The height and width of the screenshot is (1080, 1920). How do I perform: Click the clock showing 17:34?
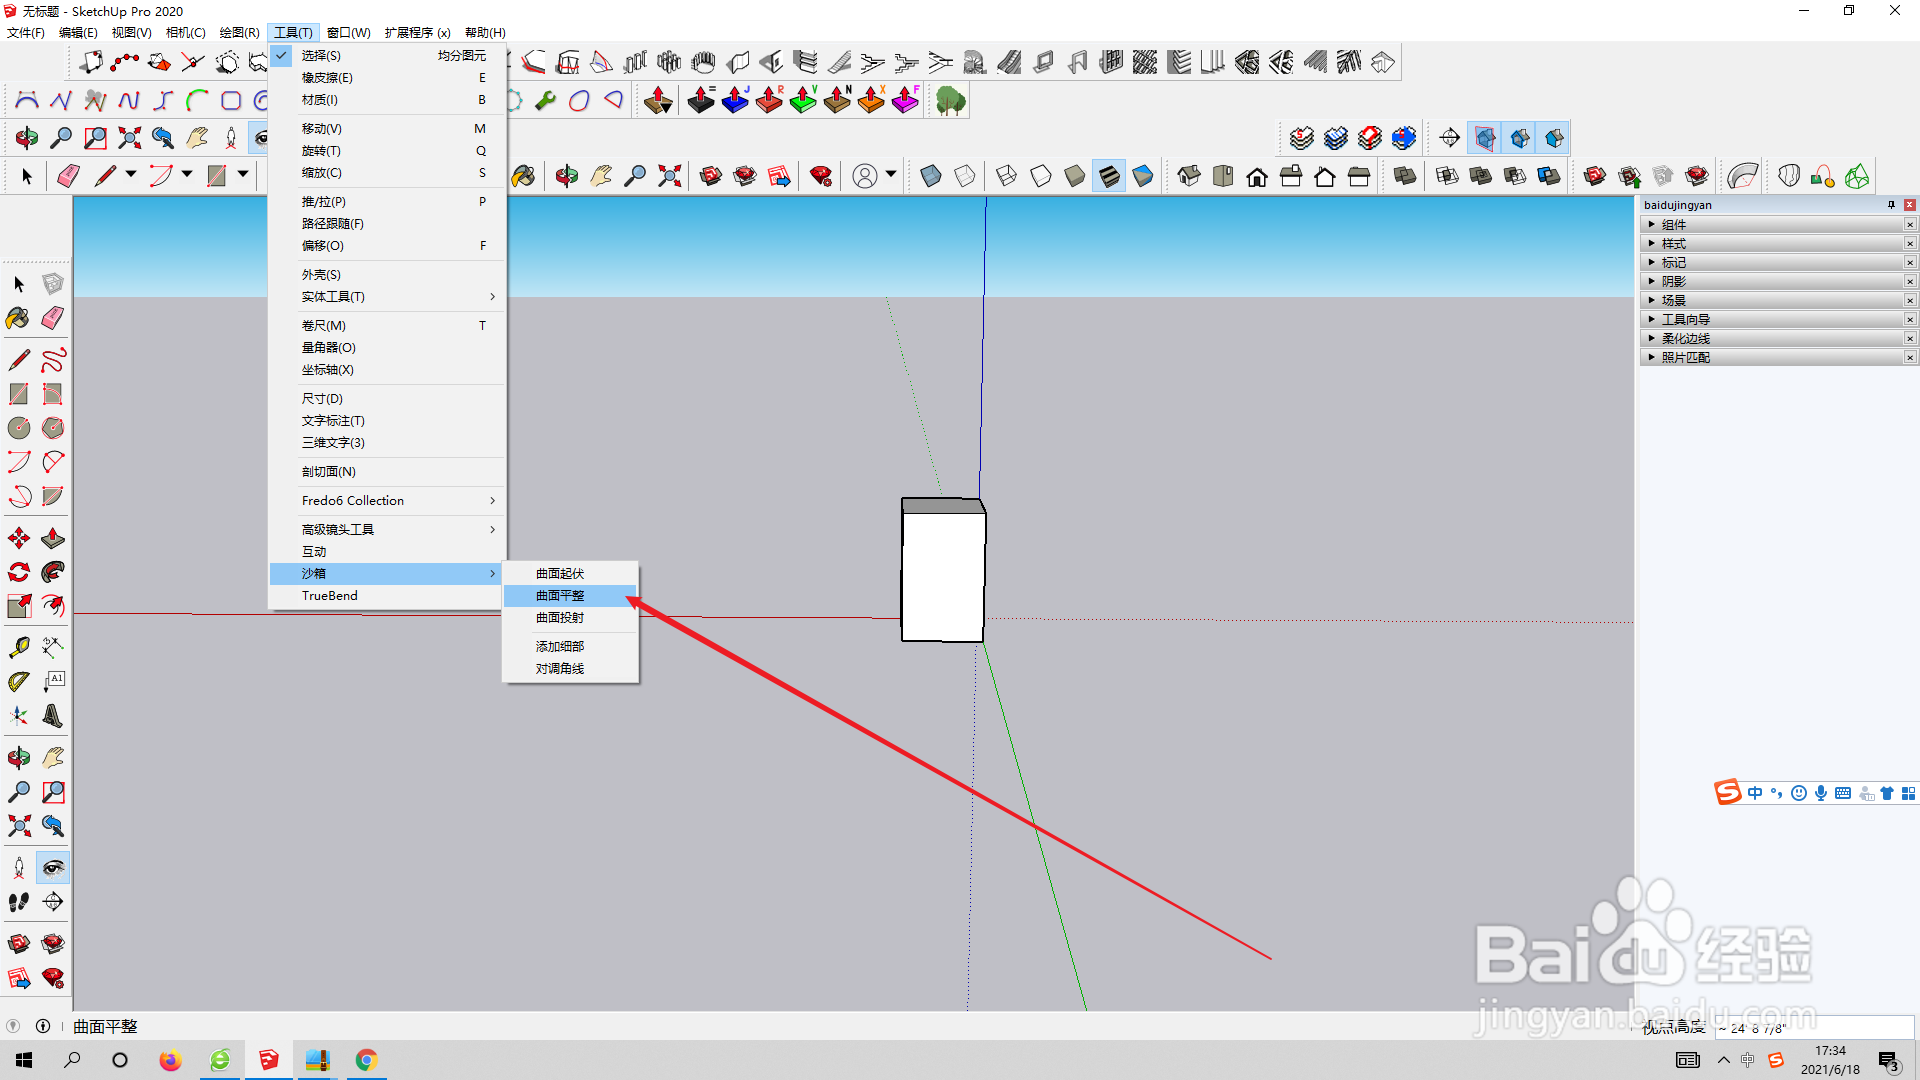(1830, 1051)
